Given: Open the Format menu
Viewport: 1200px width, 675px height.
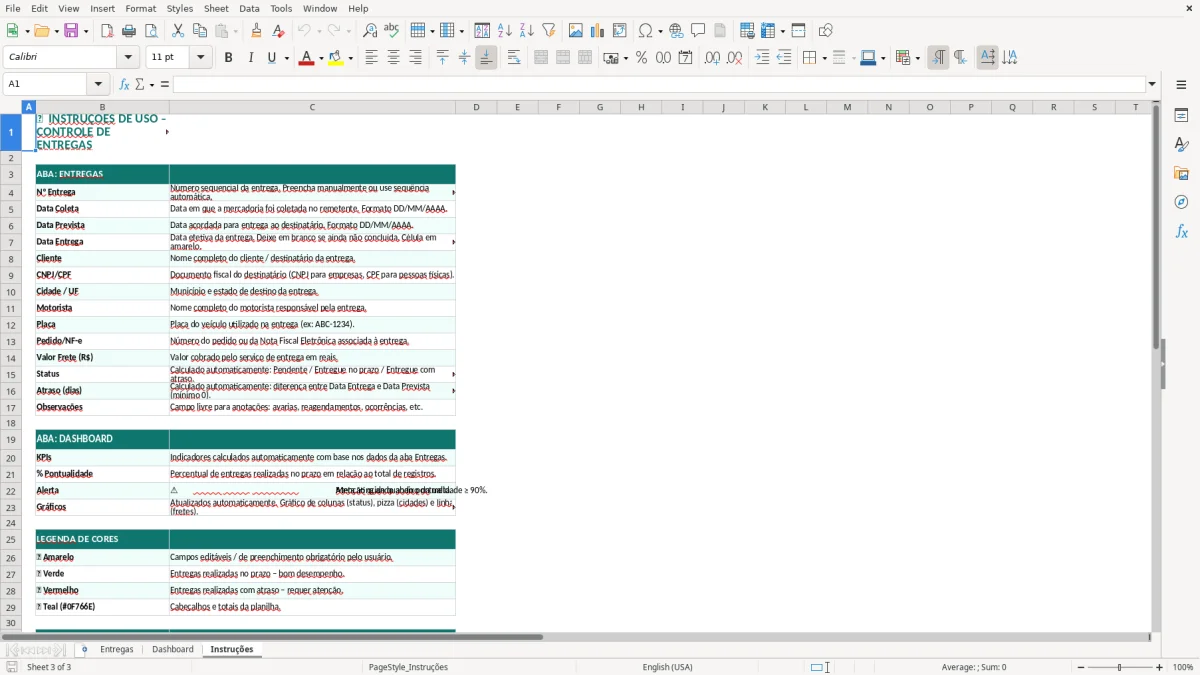Looking at the screenshot, I should click(140, 8).
